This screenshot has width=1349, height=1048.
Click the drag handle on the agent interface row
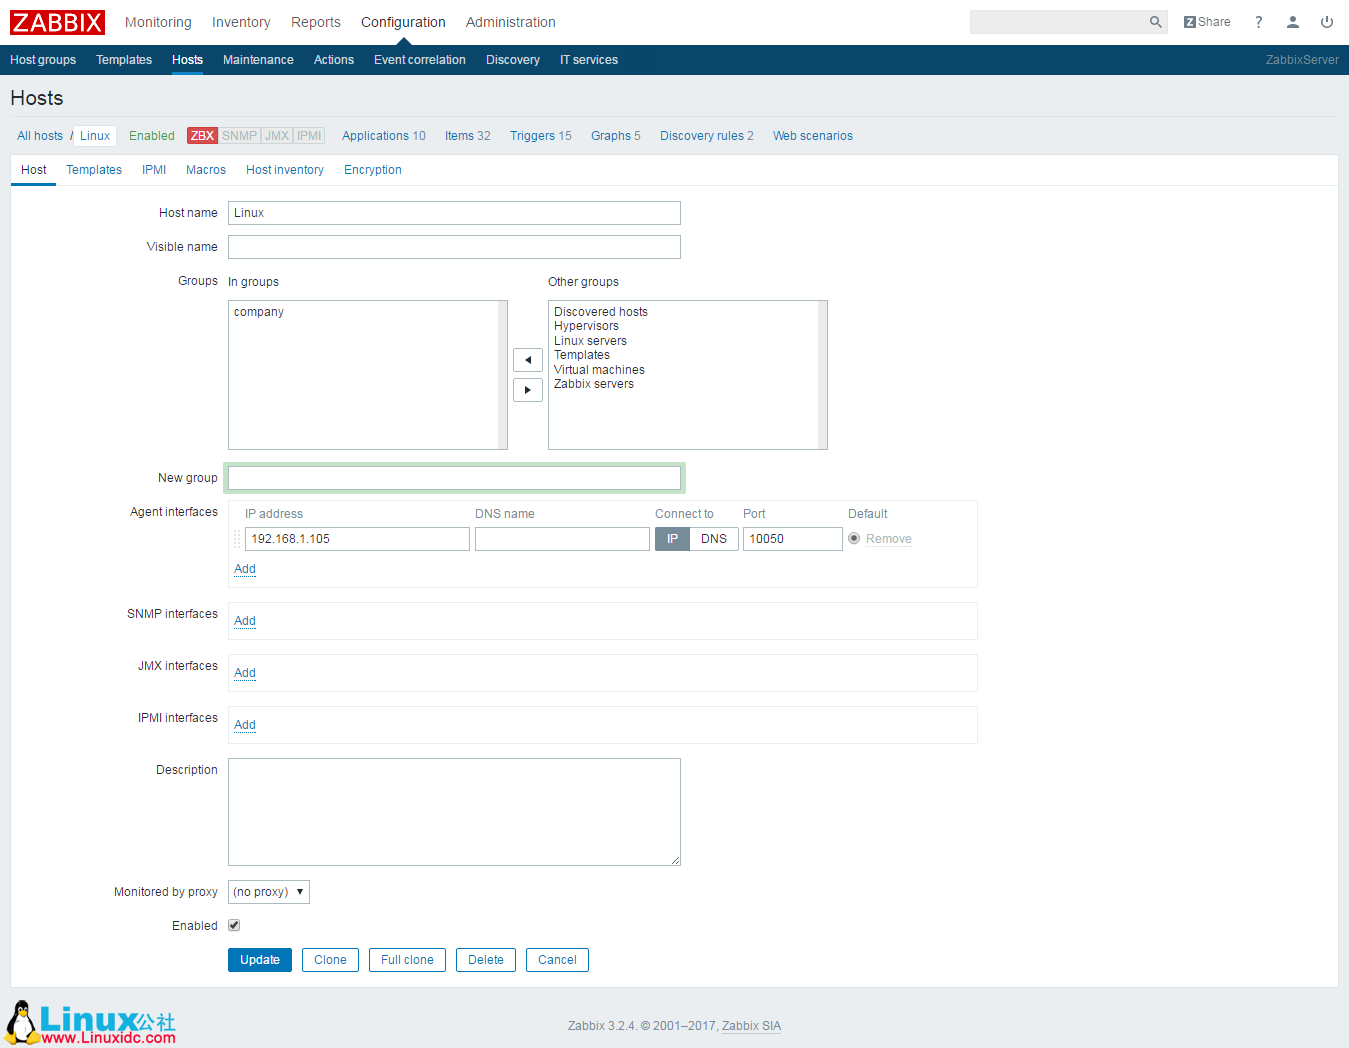click(237, 538)
